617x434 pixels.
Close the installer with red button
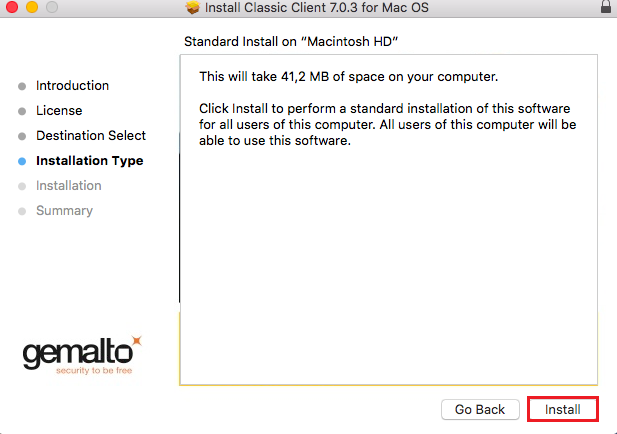point(12,7)
